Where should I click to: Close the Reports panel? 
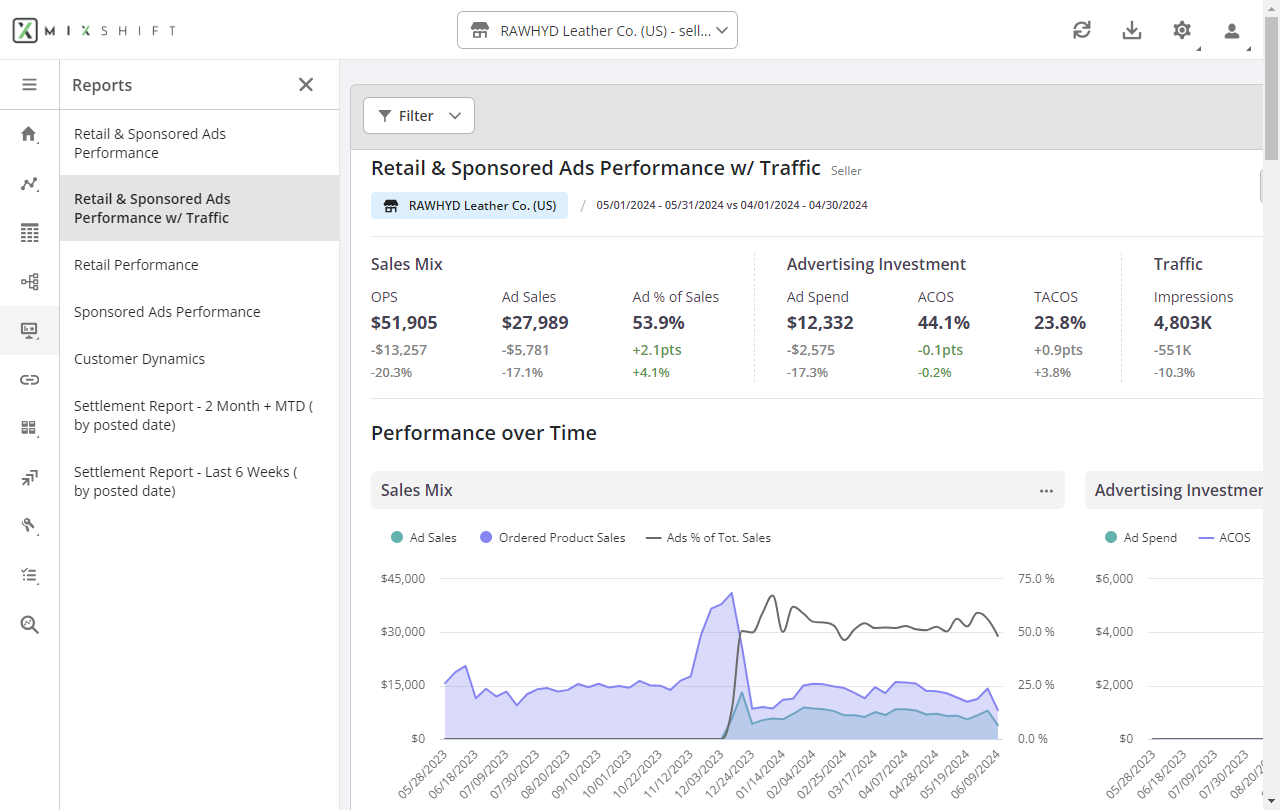coord(306,85)
